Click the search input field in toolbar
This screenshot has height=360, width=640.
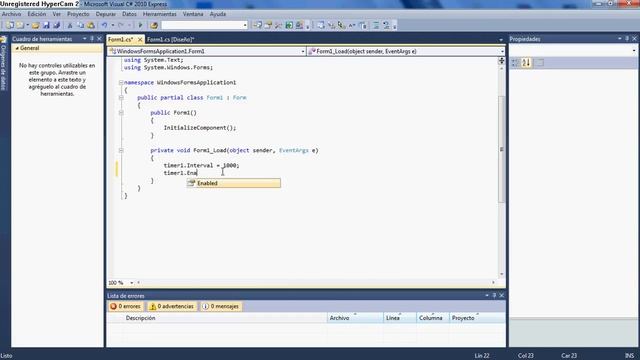(x=202, y=25)
